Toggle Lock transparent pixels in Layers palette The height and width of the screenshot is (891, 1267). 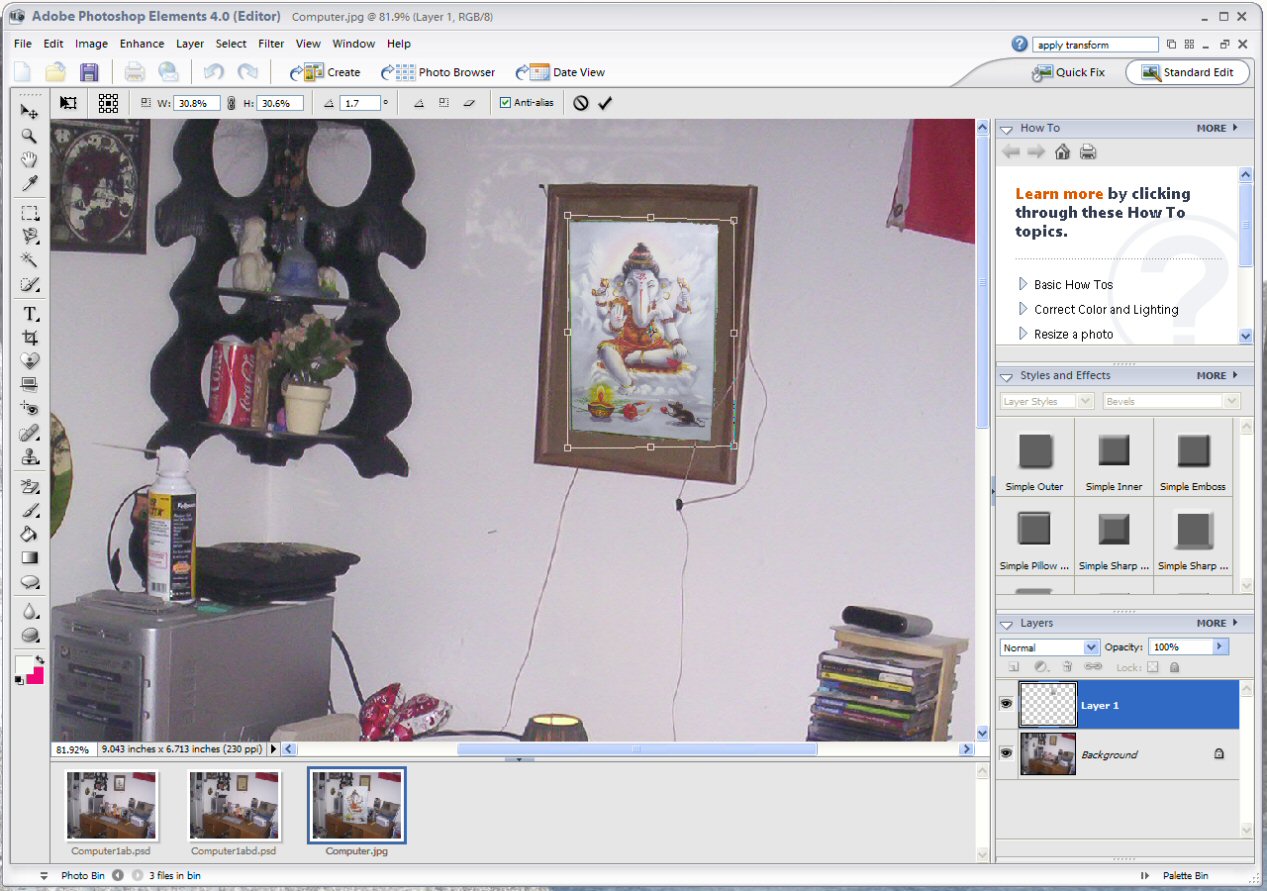click(x=1152, y=667)
